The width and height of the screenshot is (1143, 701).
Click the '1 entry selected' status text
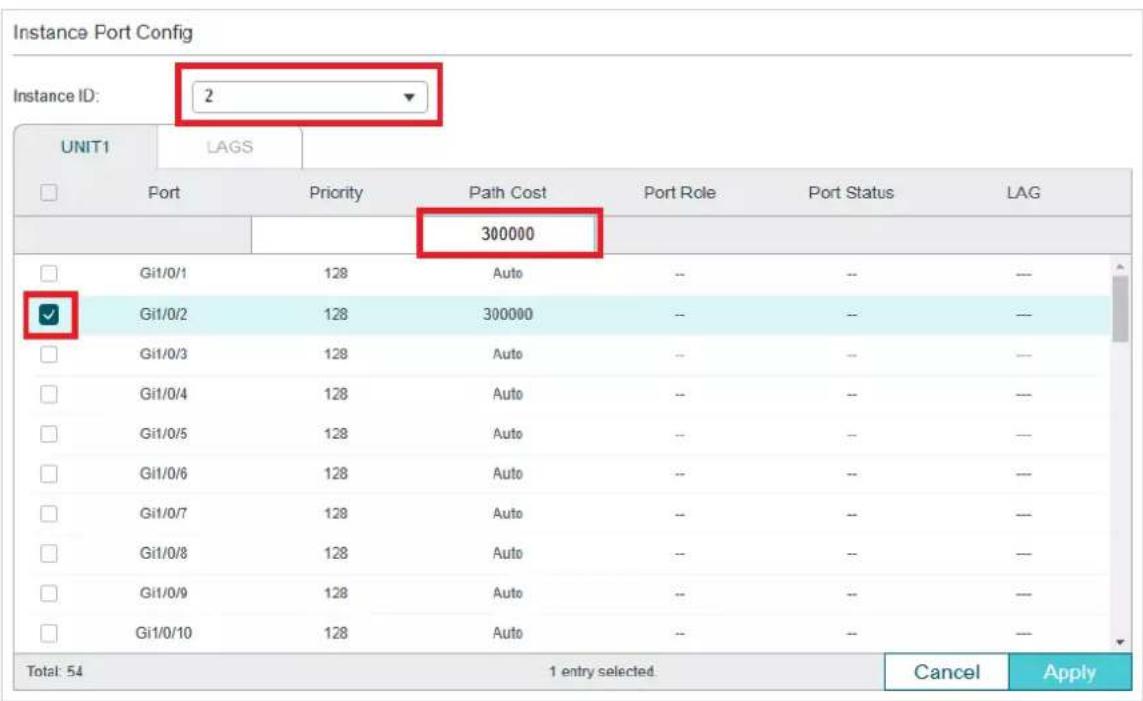pyautogui.click(x=602, y=671)
